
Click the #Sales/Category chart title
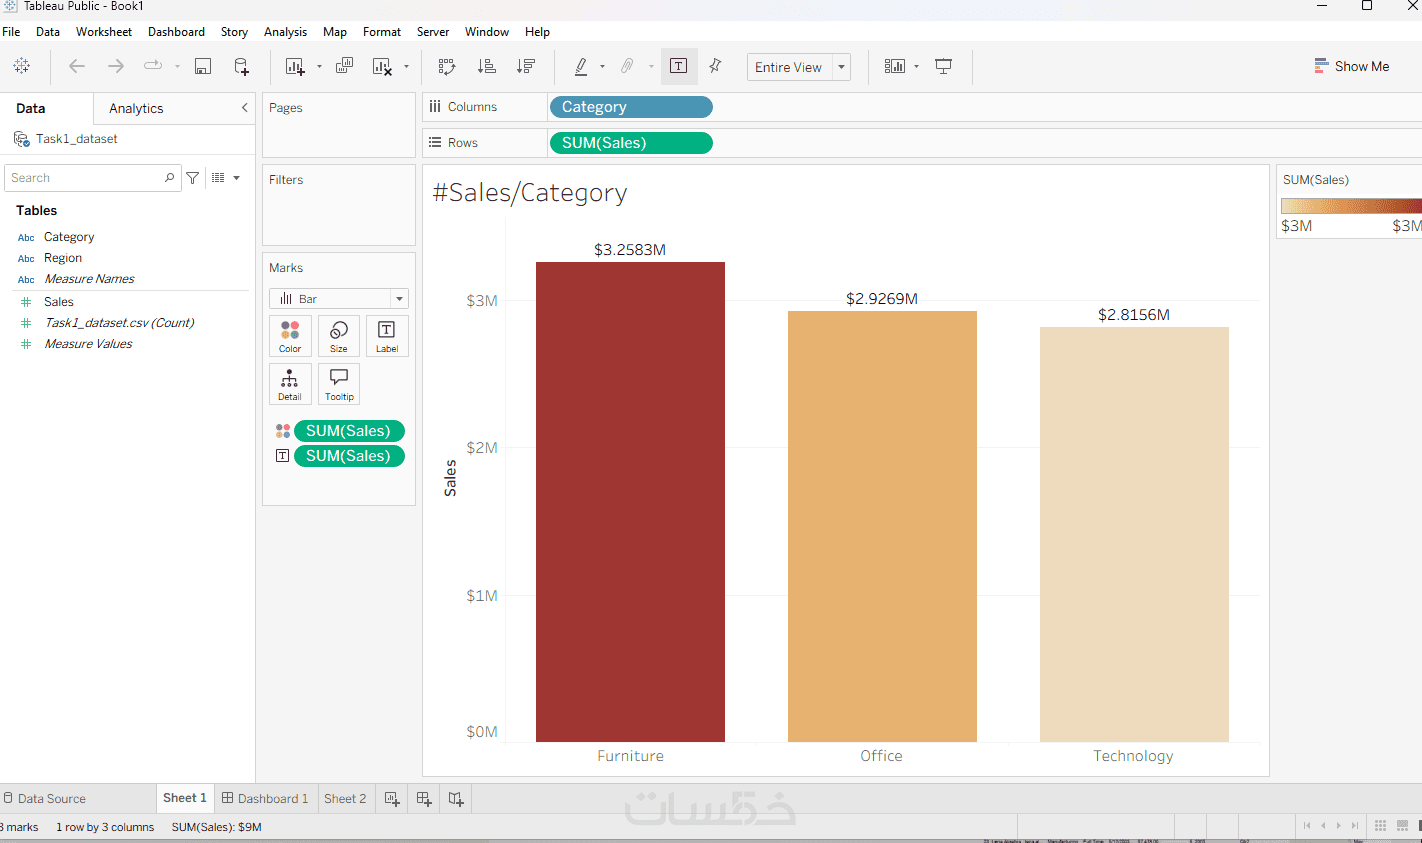(x=530, y=192)
